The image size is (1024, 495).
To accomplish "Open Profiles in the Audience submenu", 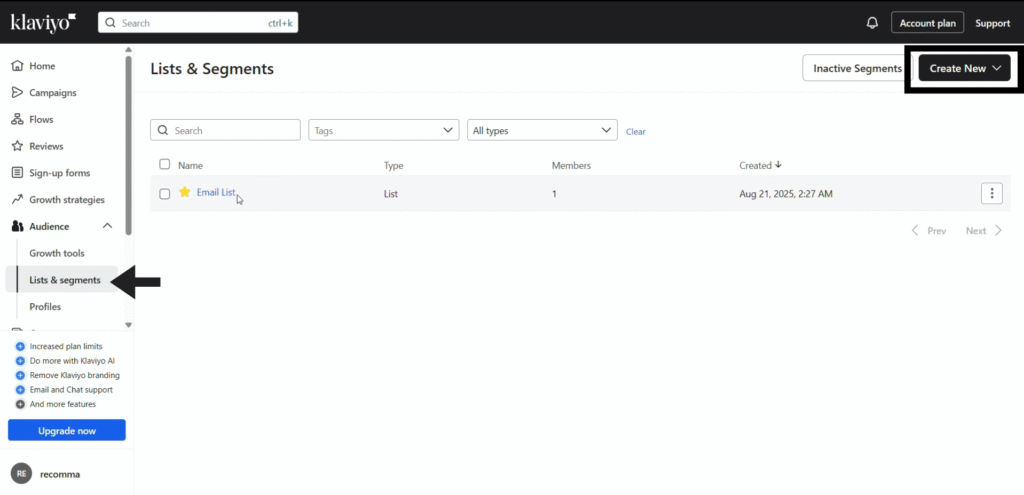I will (x=45, y=307).
